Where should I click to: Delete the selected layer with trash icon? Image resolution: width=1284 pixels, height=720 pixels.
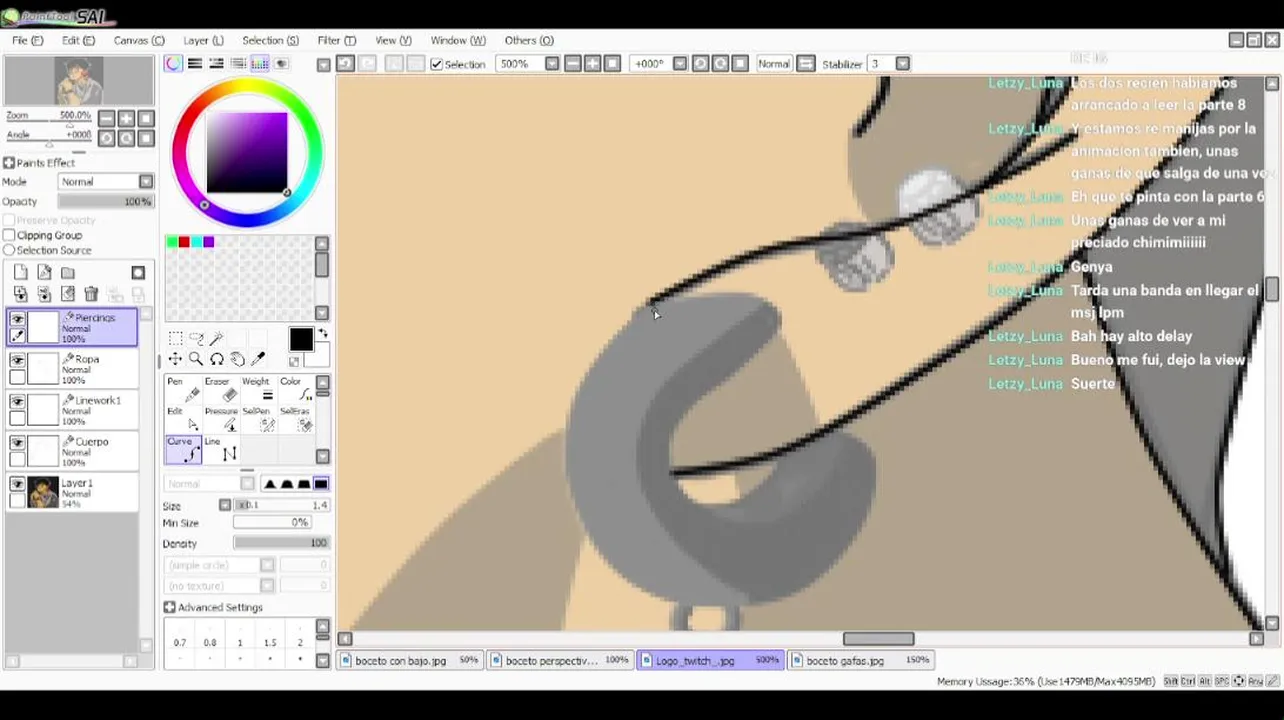[x=91, y=294]
